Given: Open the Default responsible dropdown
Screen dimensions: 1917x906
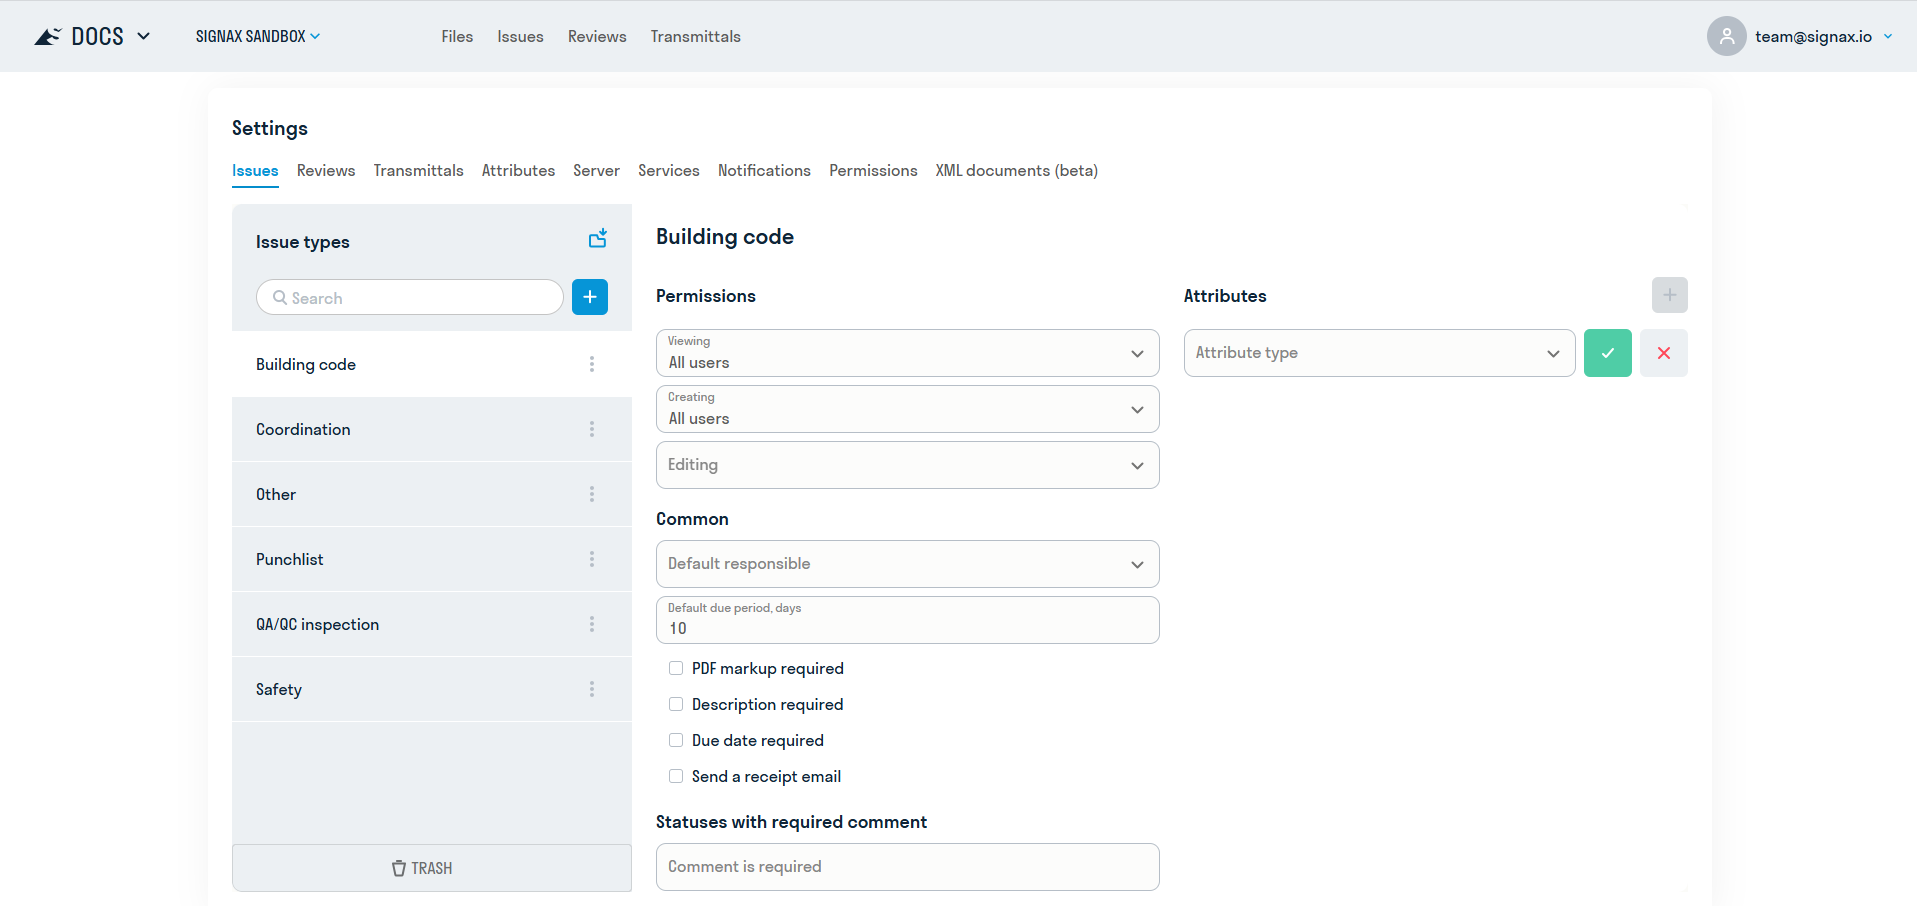Looking at the screenshot, I should point(908,564).
